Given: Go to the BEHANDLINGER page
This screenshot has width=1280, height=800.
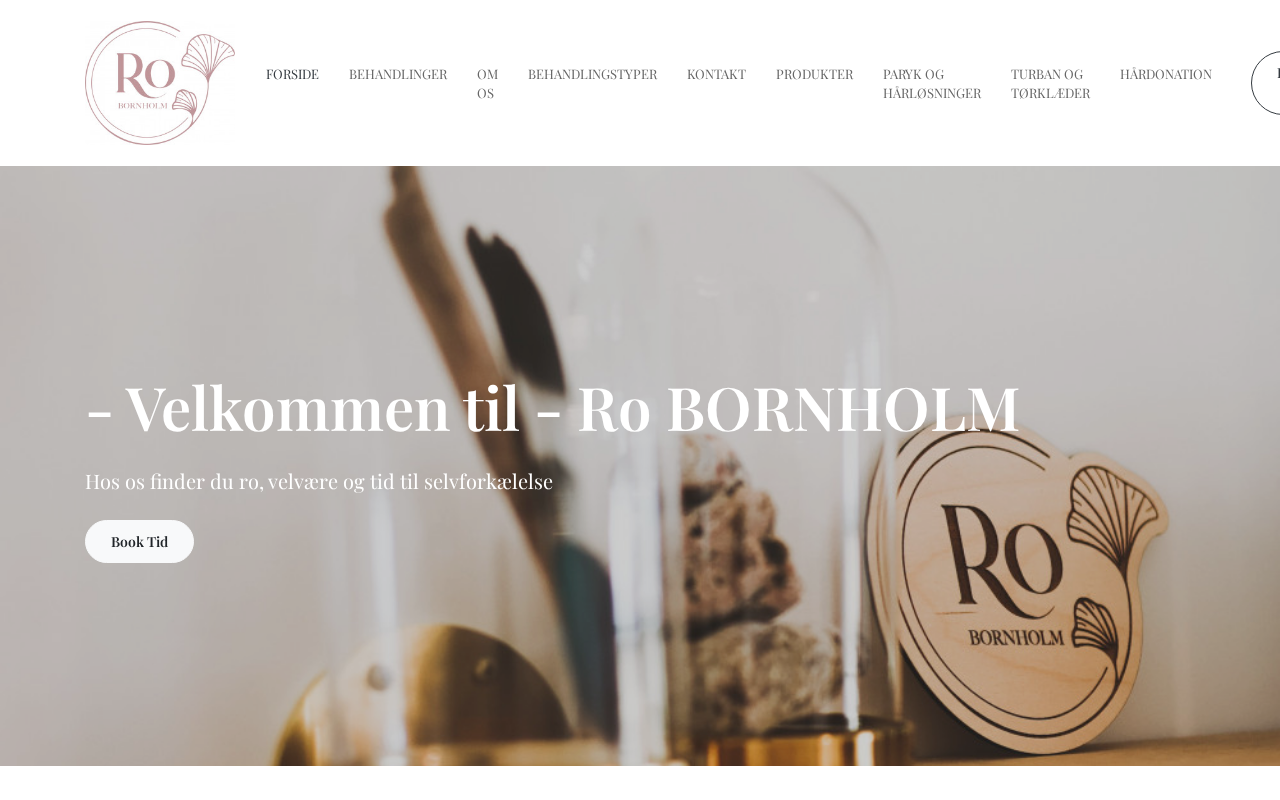Looking at the screenshot, I should tap(398, 74).
